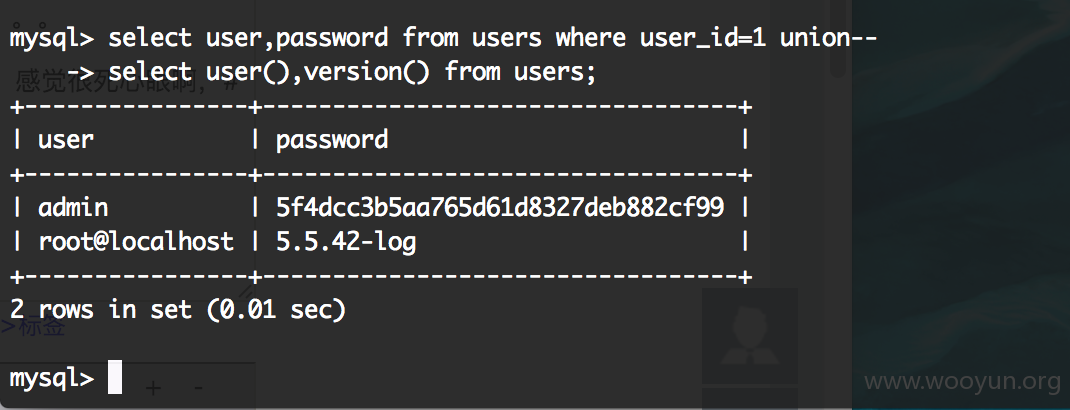Click the faint minus button behind terminal
The height and width of the screenshot is (410, 1070).
(x=198, y=388)
